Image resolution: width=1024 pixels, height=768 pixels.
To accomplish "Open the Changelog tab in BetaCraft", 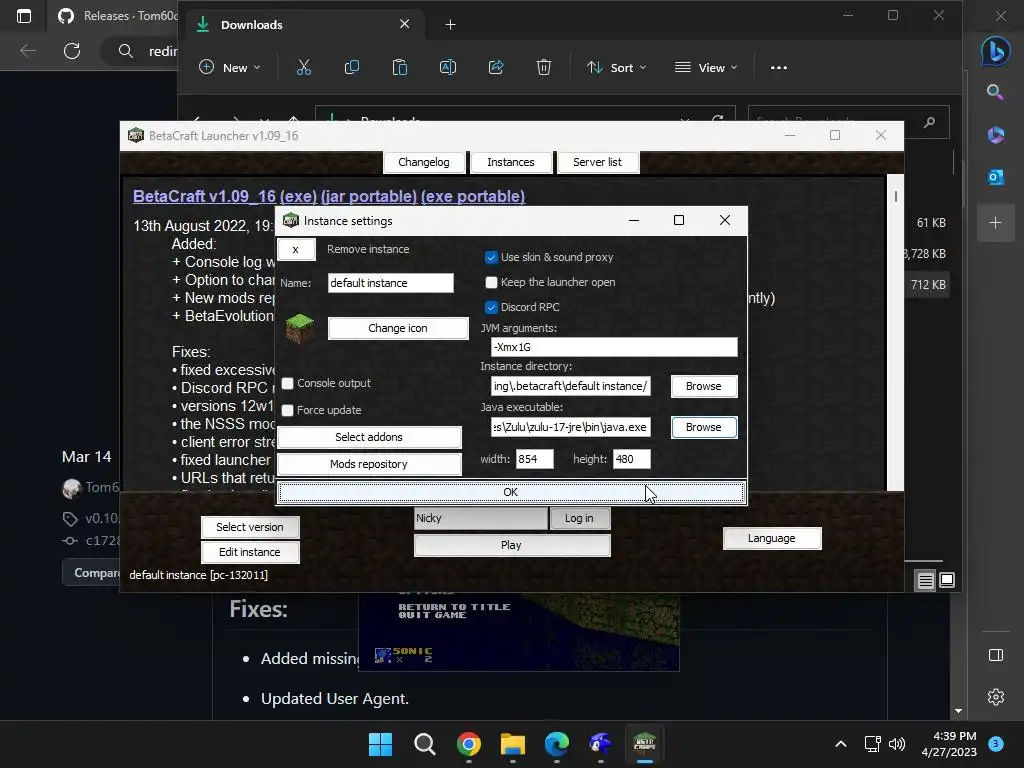I will click(424, 162).
